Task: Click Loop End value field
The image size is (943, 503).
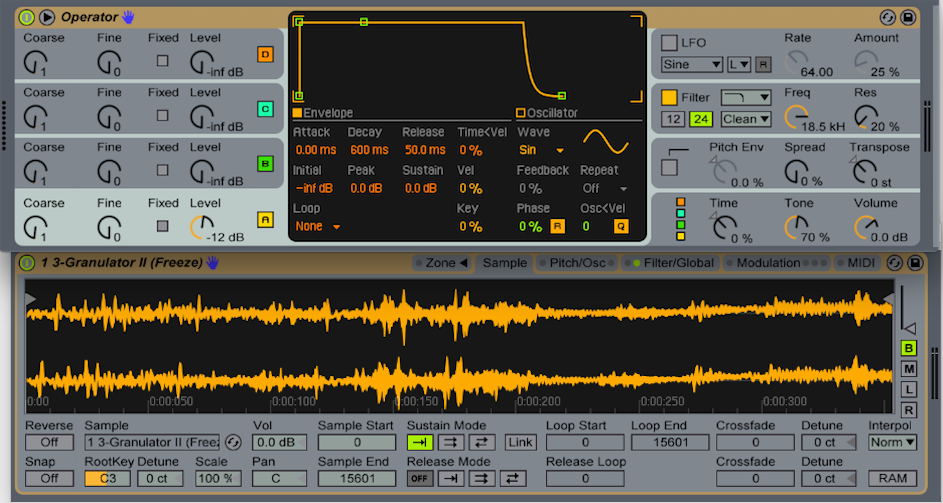Action: pyautogui.click(x=670, y=443)
